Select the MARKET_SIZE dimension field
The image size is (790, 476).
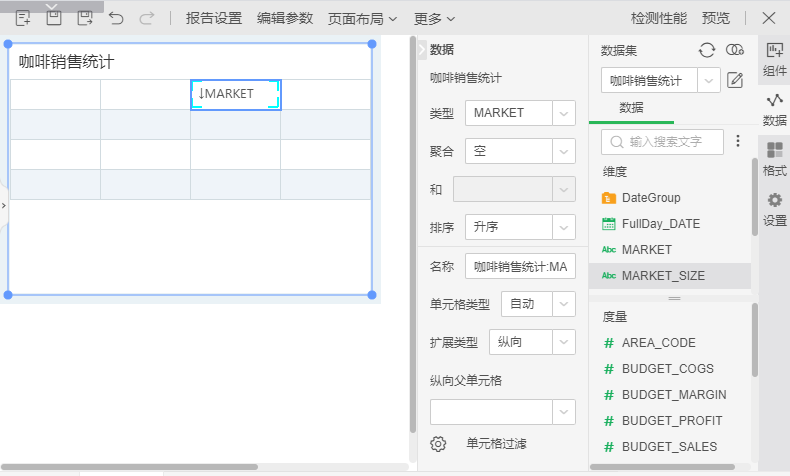(x=664, y=276)
